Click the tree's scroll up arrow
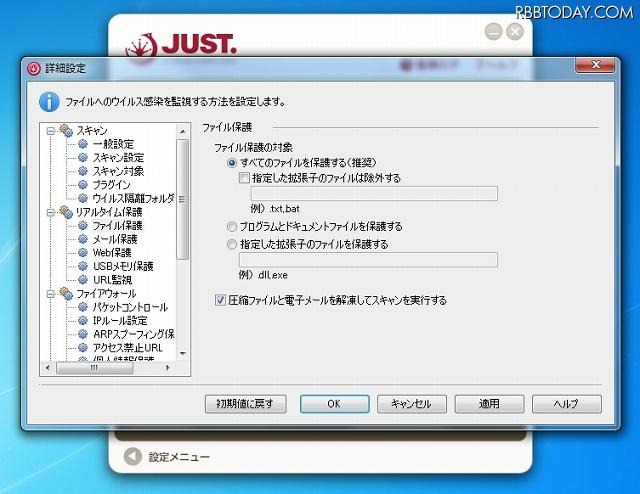This screenshot has height=494, width=640. [182, 131]
